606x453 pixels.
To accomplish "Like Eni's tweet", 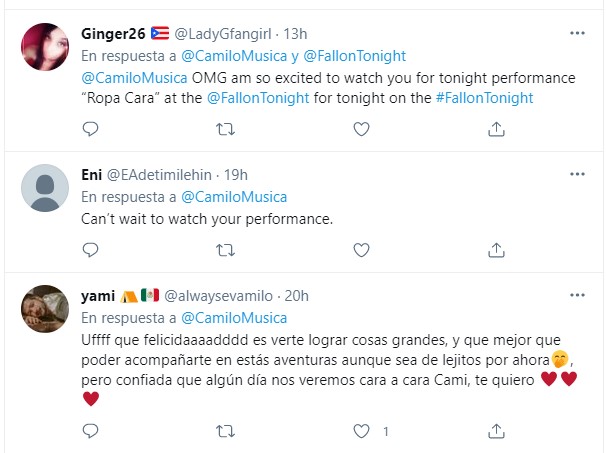I will coord(362,249).
